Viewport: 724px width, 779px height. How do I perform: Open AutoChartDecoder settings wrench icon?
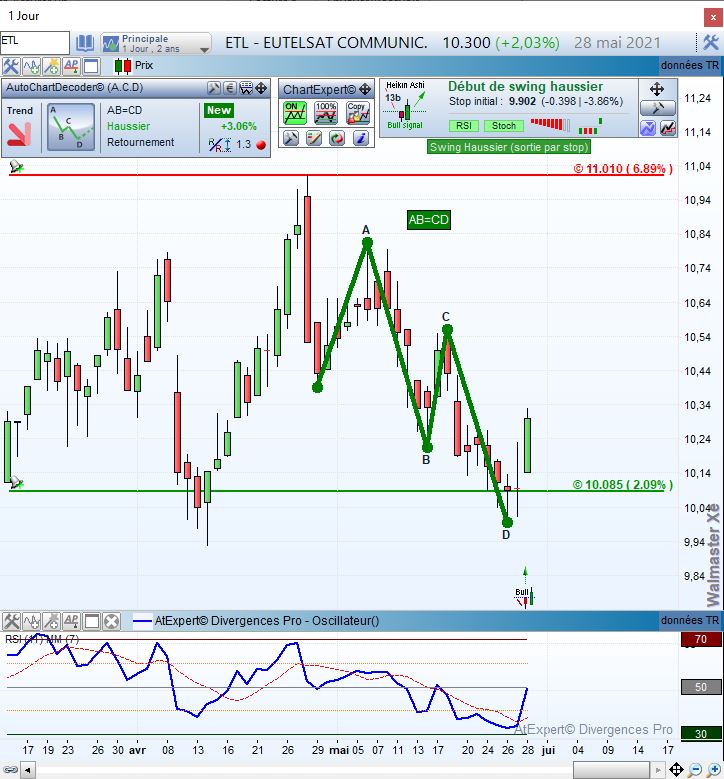click(x=214, y=88)
